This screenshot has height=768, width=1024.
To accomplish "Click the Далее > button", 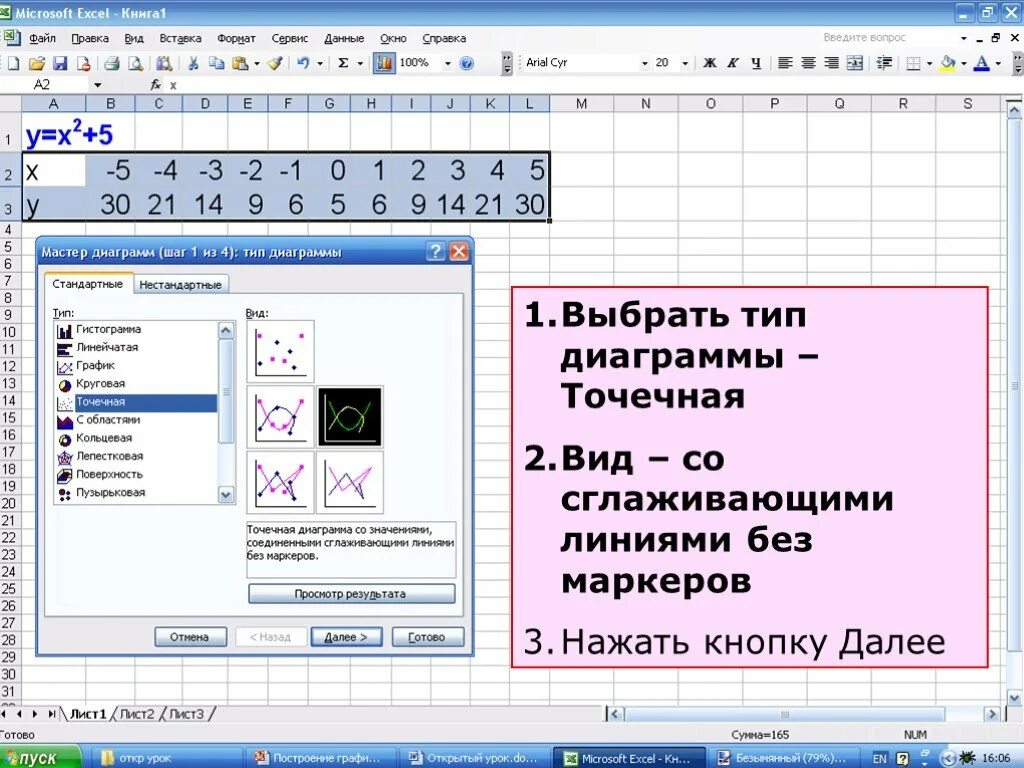I will tap(346, 637).
